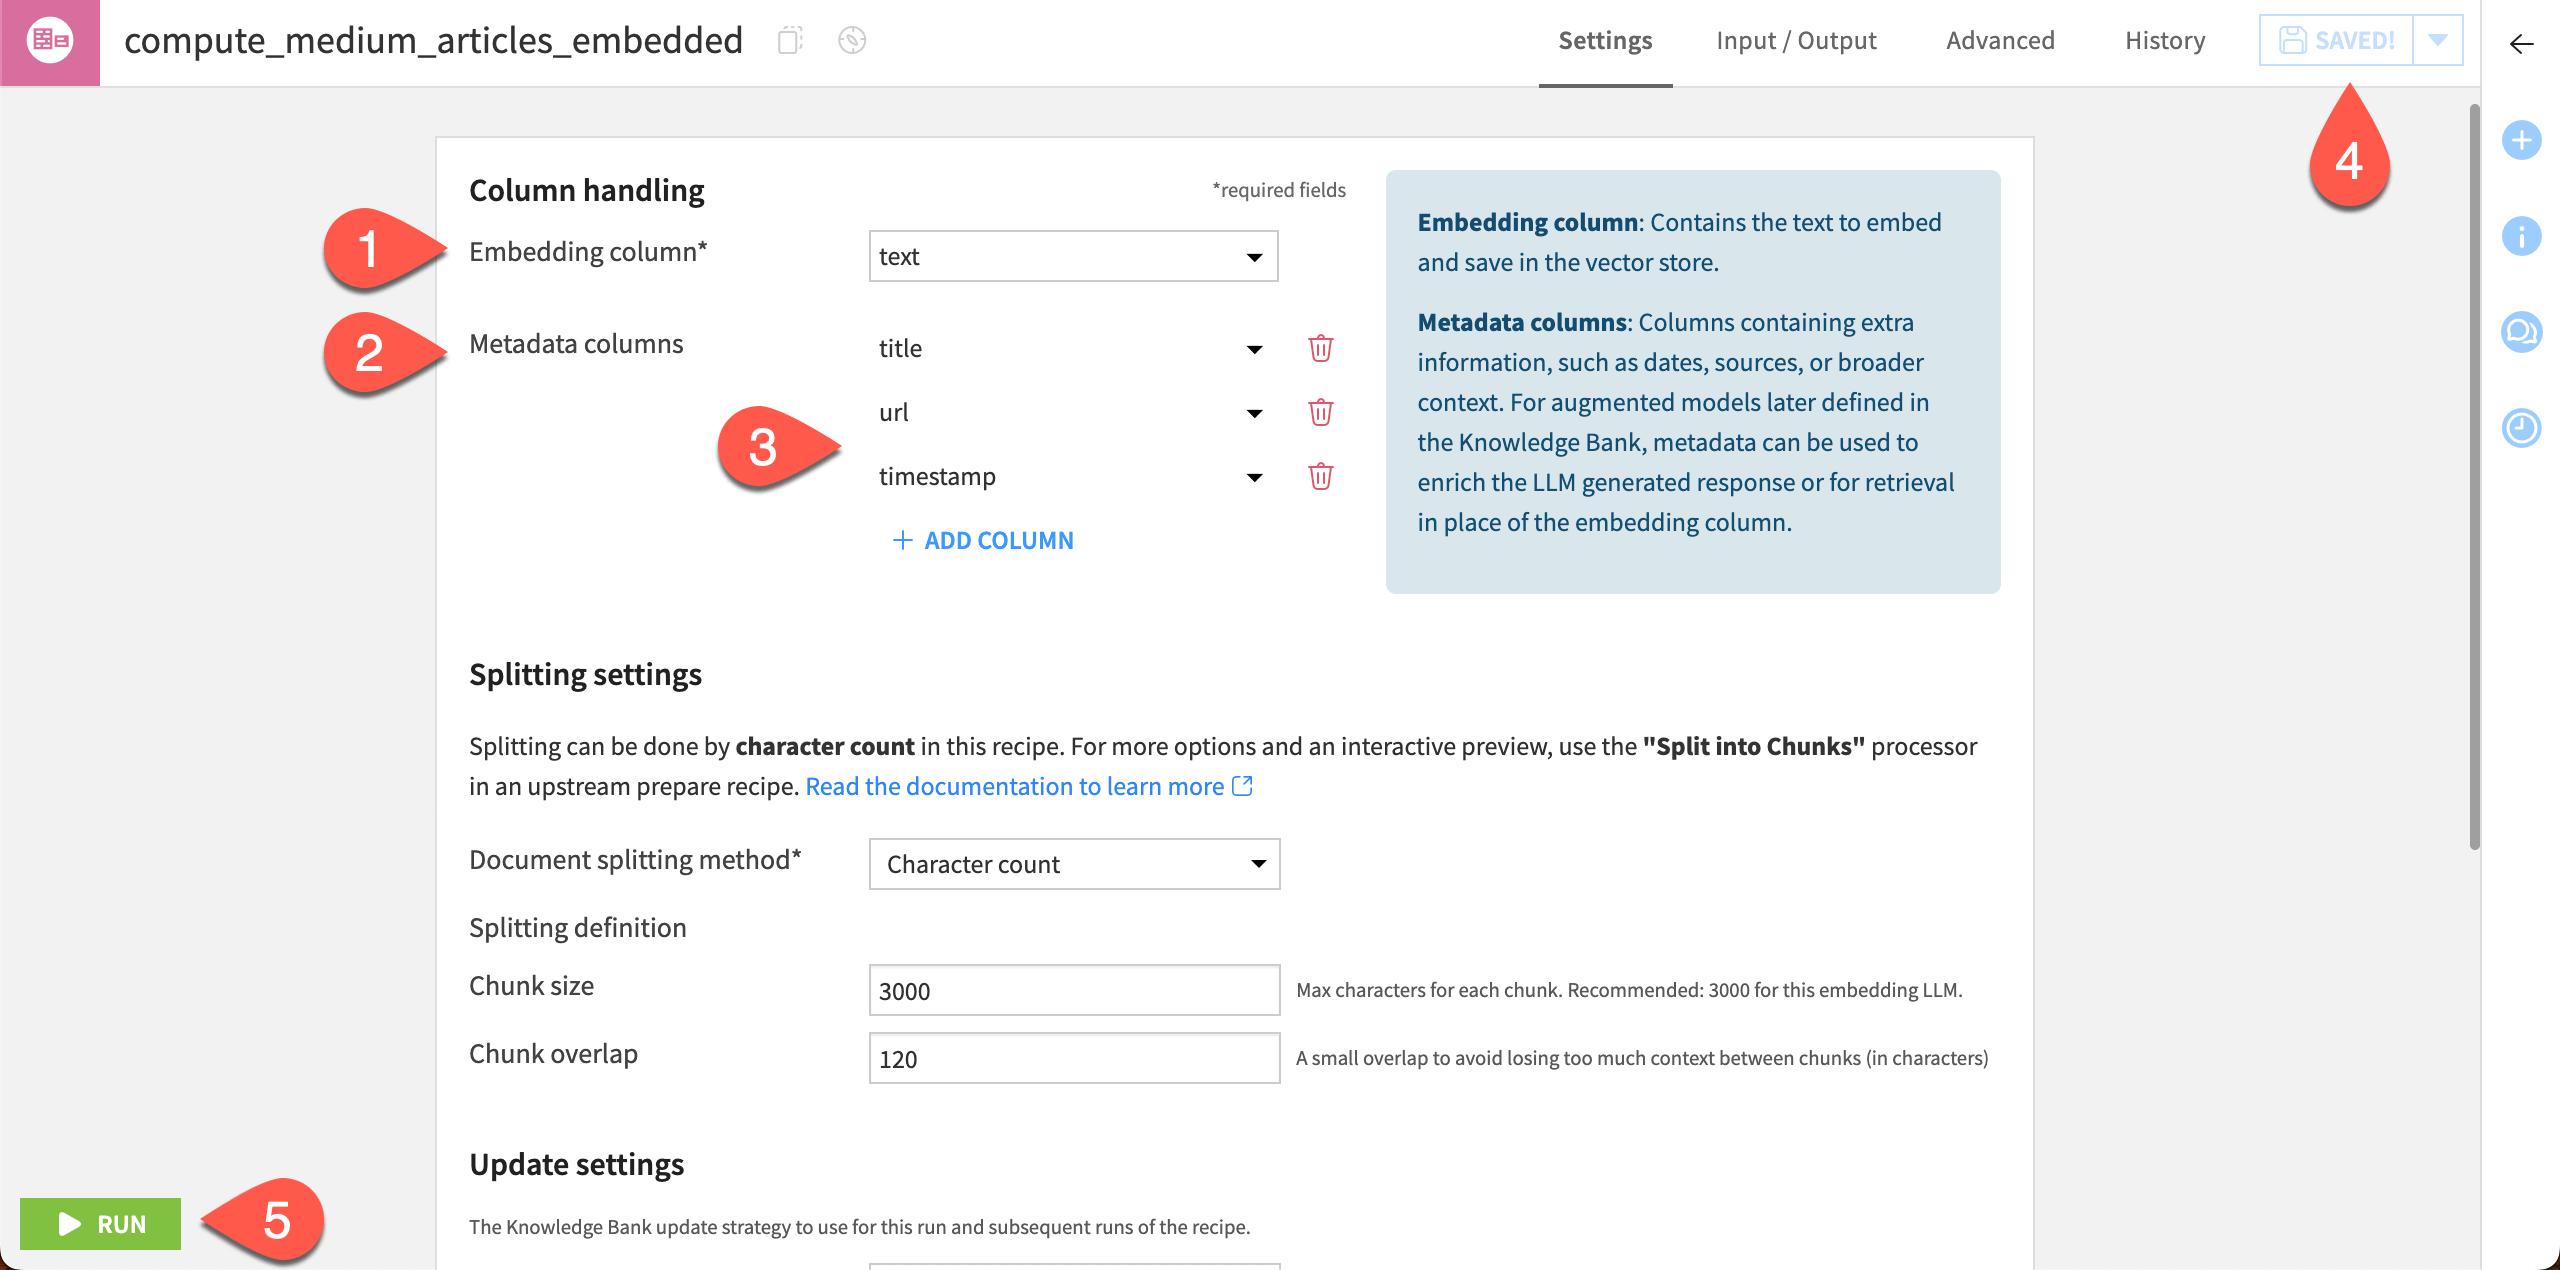The image size is (2560, 1270).
Task: Click the green RUN button
Action: tap(100, 1224)
